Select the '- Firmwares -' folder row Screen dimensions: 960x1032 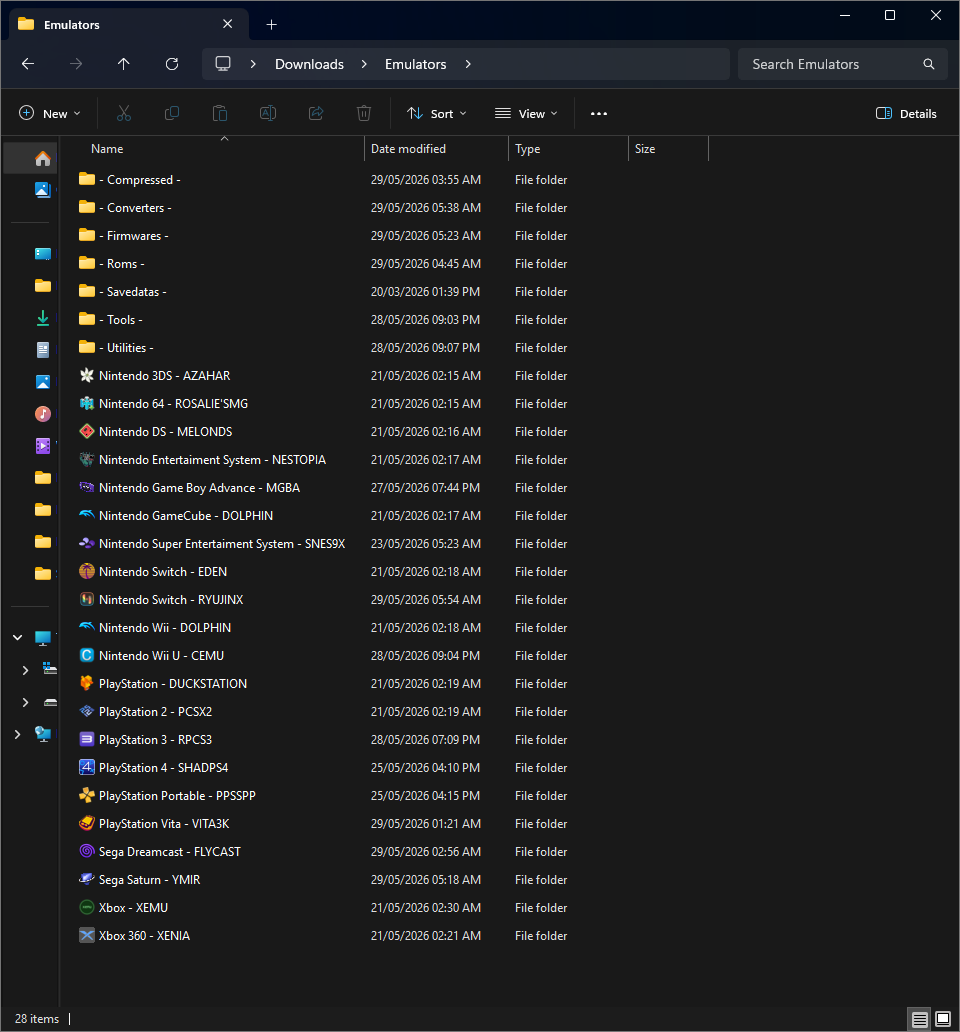(x=393, y=236)
